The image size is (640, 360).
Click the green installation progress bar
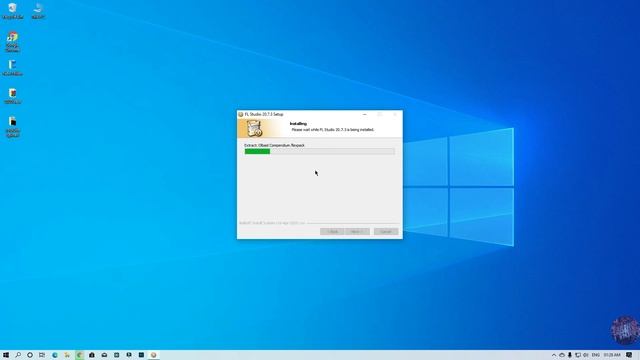pyautogui.click(x=320, y=151)
